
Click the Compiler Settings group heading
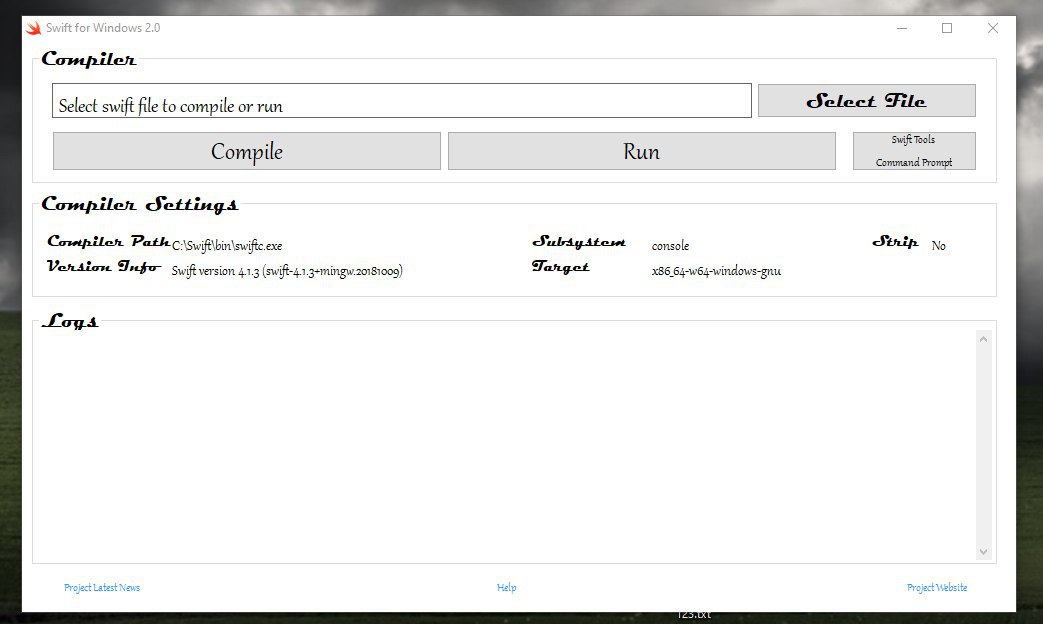(140, 204)
